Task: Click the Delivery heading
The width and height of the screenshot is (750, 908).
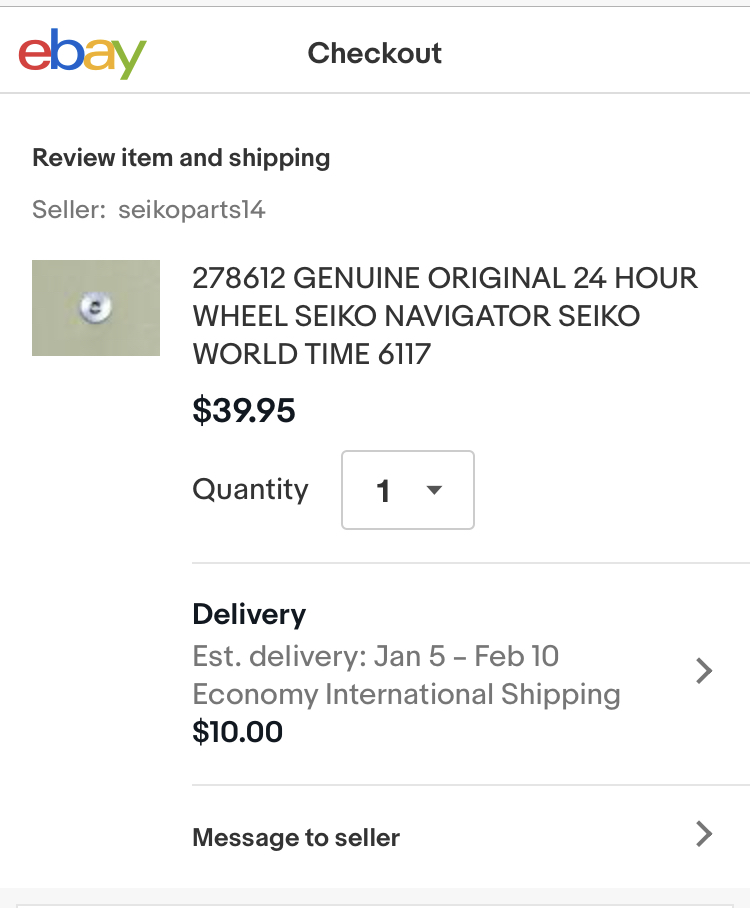Action: tap(249, 614)
